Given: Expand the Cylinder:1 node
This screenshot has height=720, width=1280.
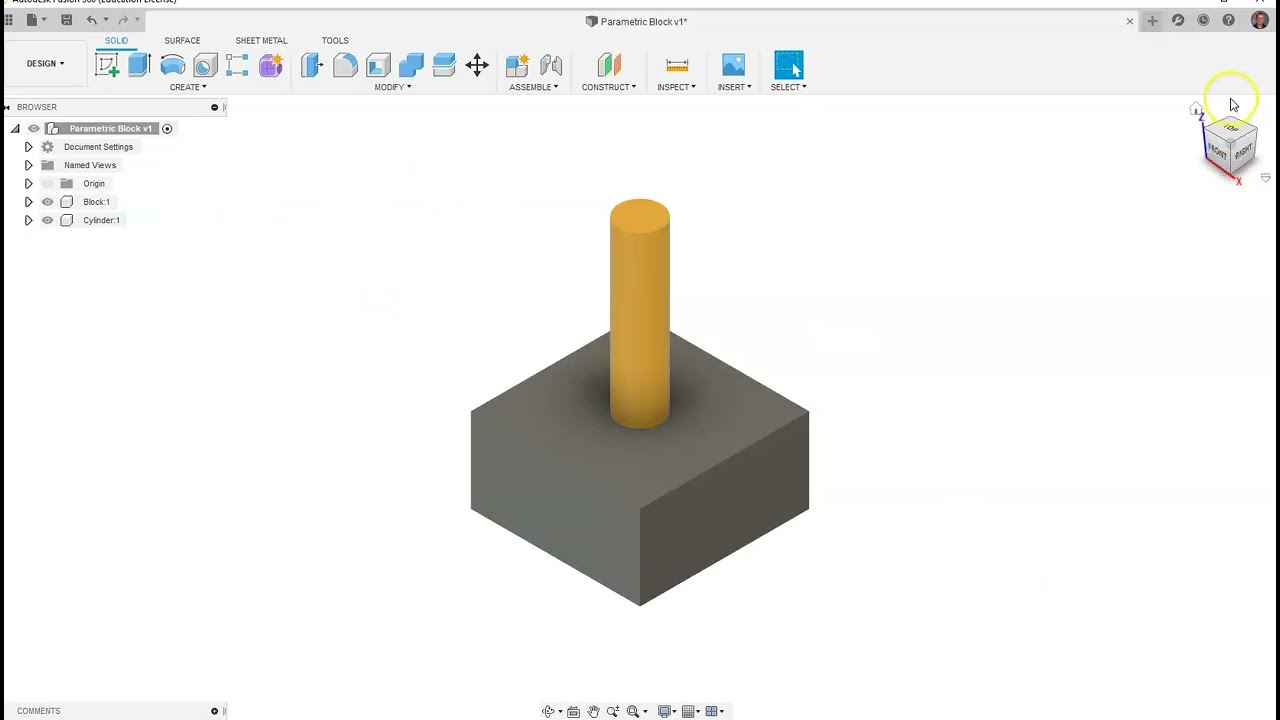Looking at the screenshot, I should pyautogui.click(x=28, y=220).
